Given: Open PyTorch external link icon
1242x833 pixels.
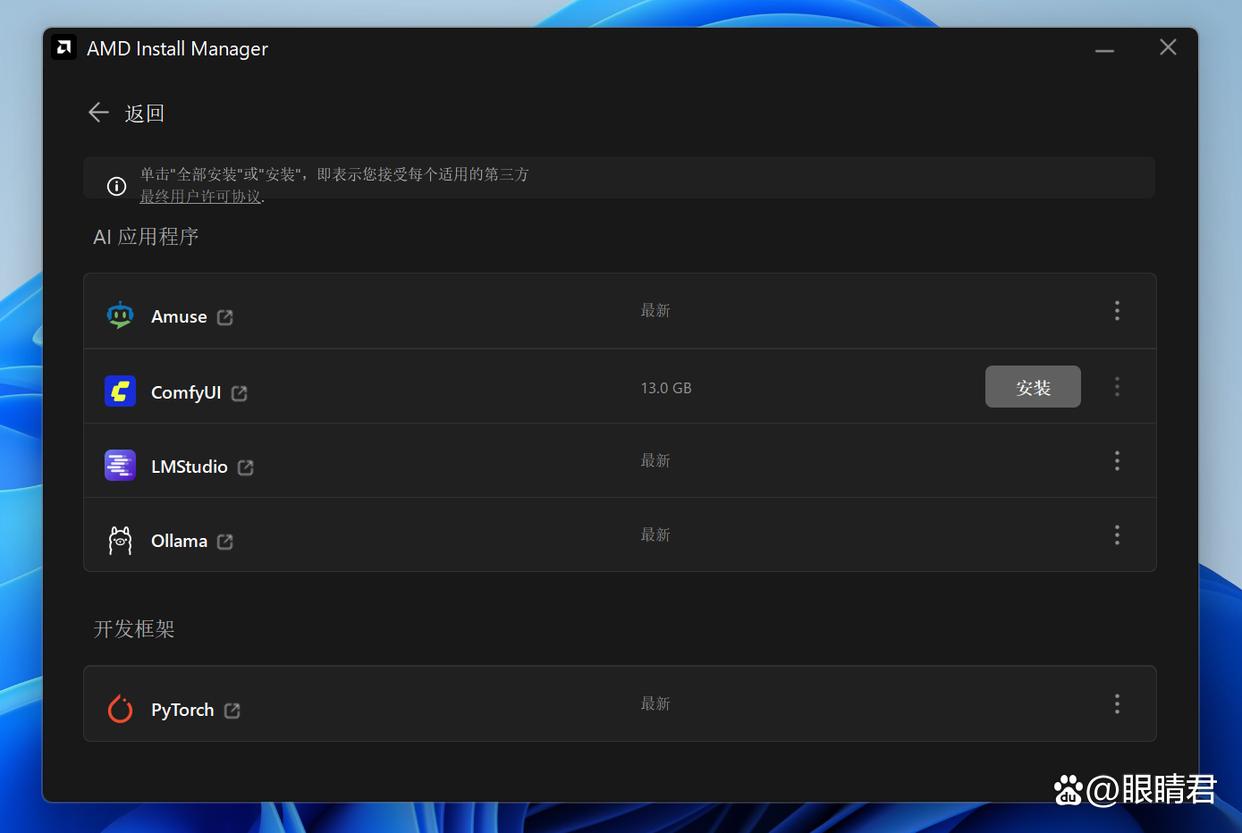Looking at the screenshot, I should [x=232, y=710].
